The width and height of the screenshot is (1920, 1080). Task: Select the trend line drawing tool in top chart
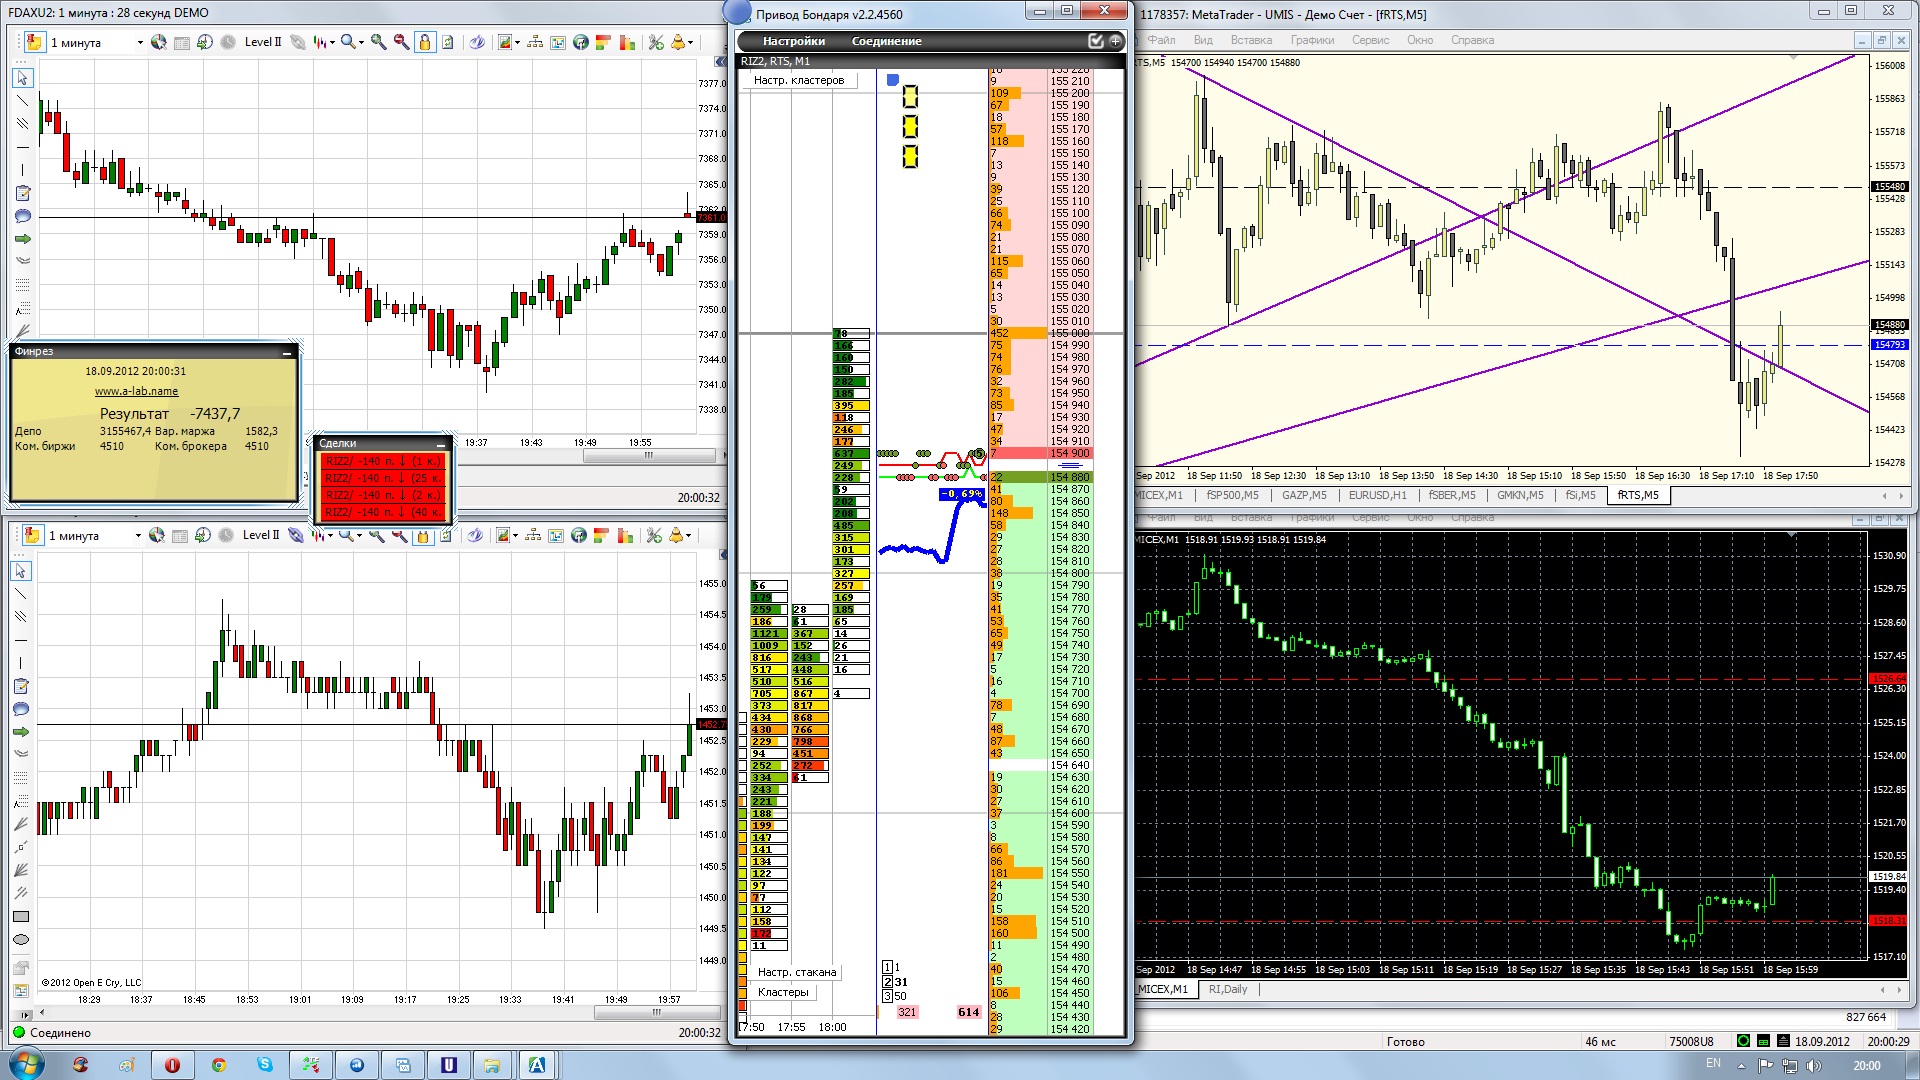(x=22, y=100)
